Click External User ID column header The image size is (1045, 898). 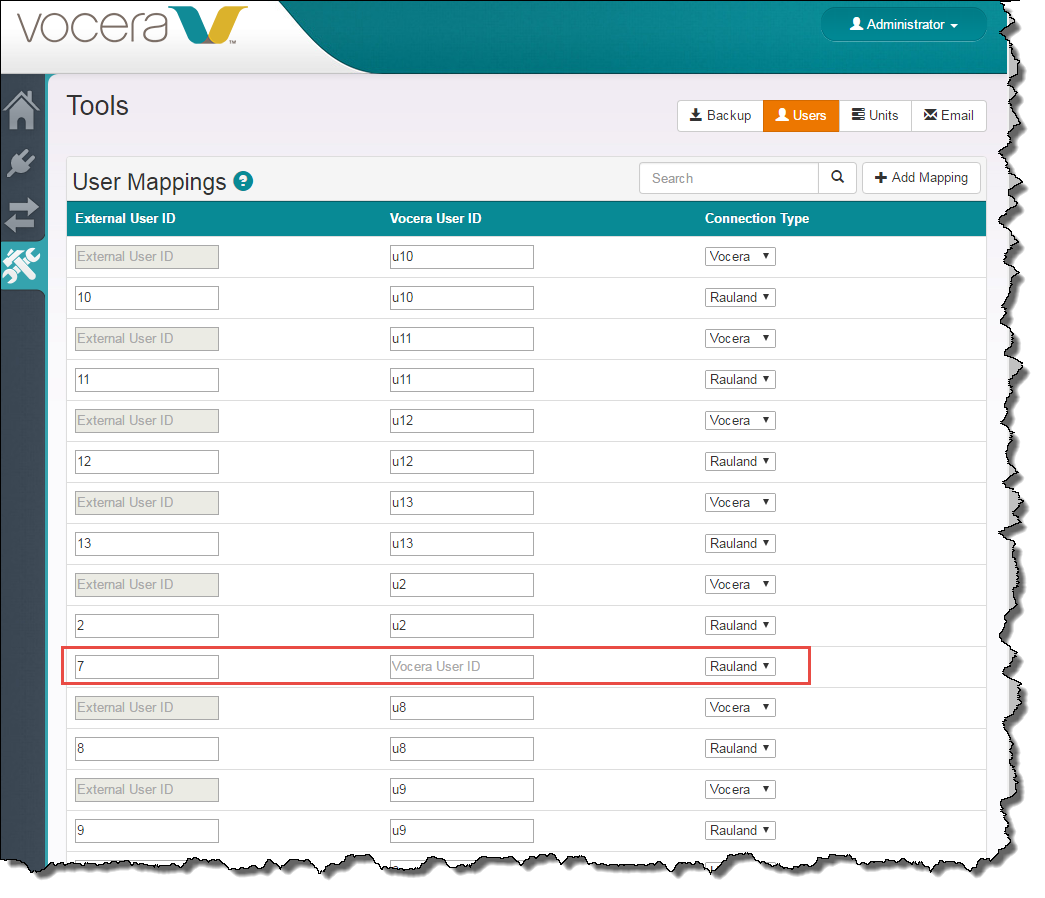(125, 219)
